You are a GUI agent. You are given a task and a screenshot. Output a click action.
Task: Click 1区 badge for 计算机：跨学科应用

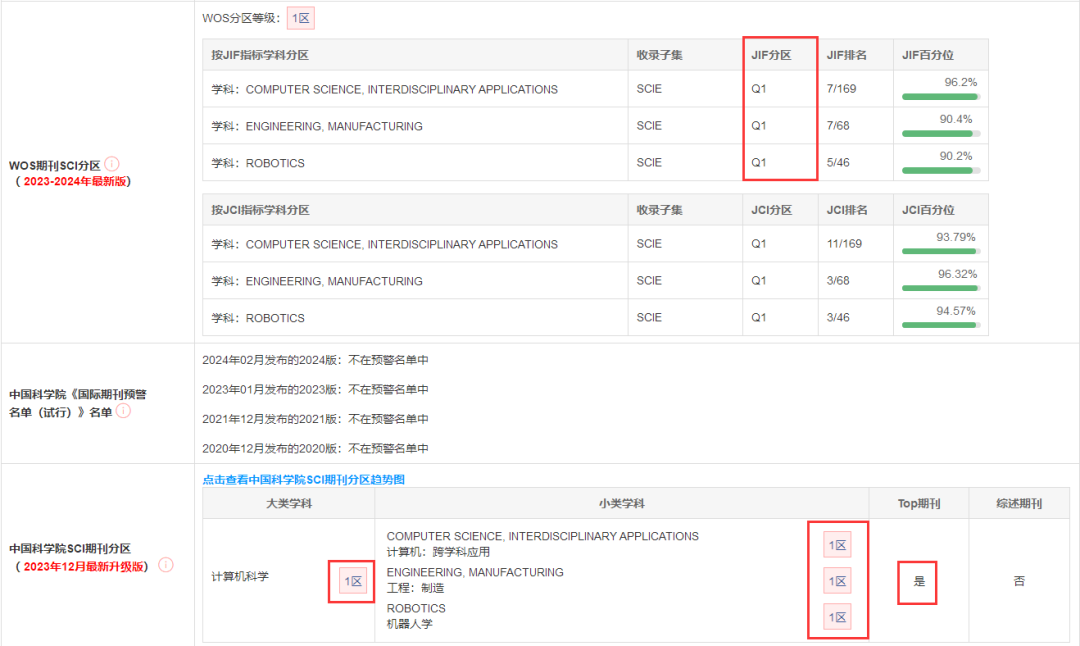[x=838, y=545]
